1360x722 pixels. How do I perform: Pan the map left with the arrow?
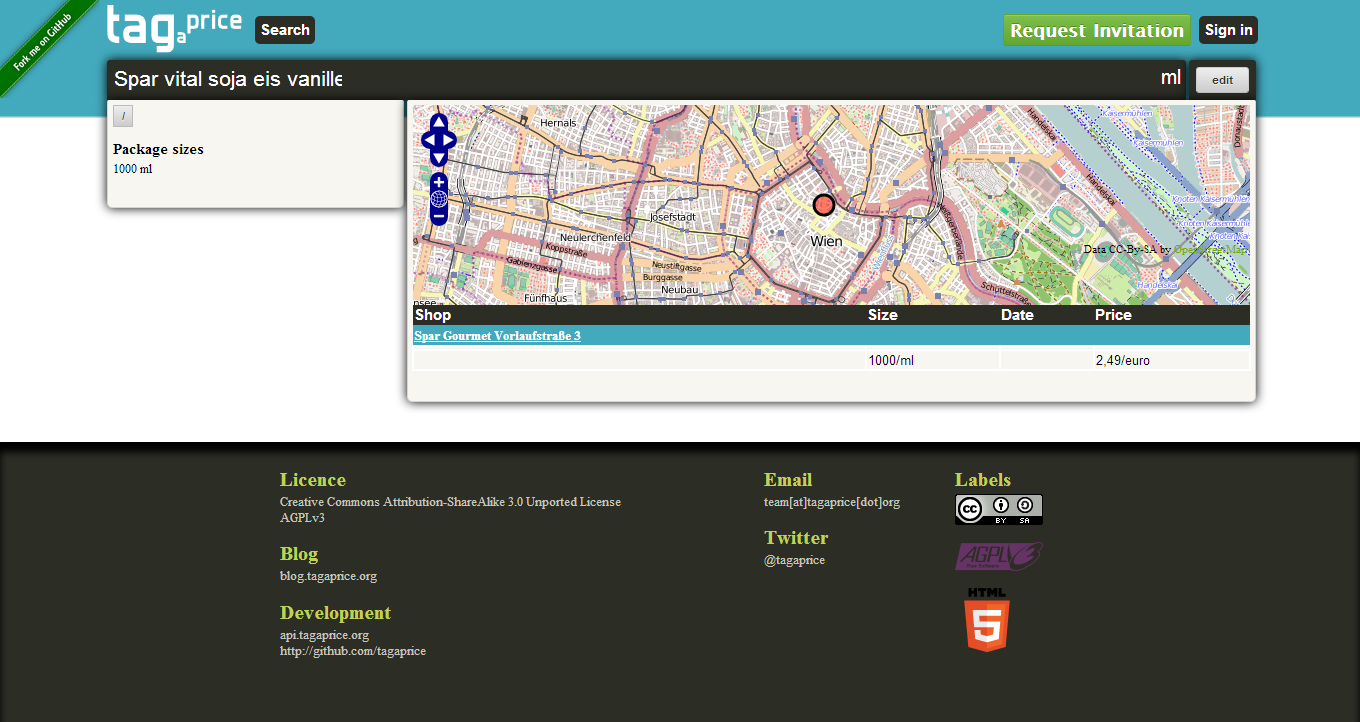(x=429, y=140)
